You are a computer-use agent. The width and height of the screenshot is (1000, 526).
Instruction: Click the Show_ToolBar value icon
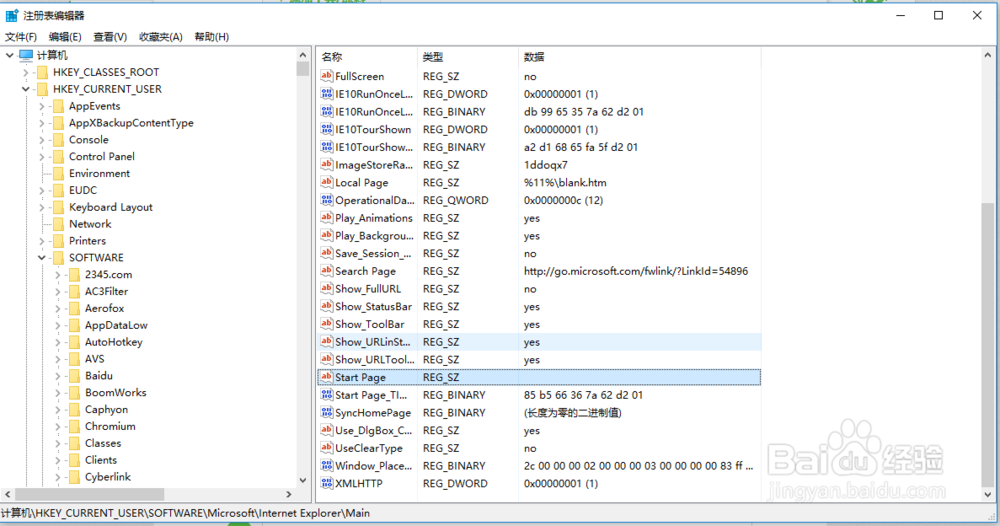pyautogui.click(x=327, y=324)
